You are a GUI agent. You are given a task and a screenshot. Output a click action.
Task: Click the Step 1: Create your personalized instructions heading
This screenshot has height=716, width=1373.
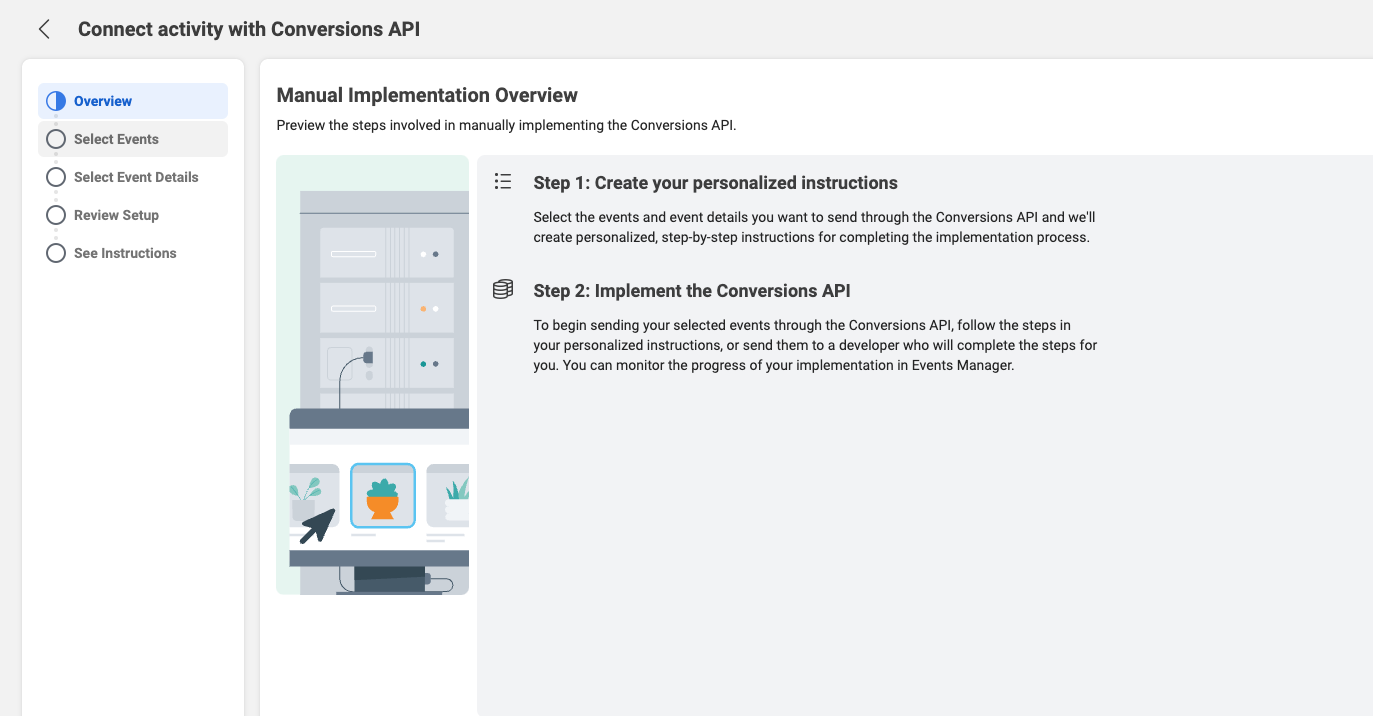(716, 183)
